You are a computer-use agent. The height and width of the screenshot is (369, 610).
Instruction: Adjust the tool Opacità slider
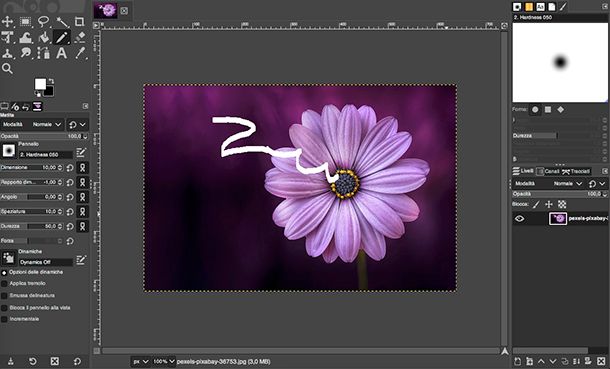44,136
